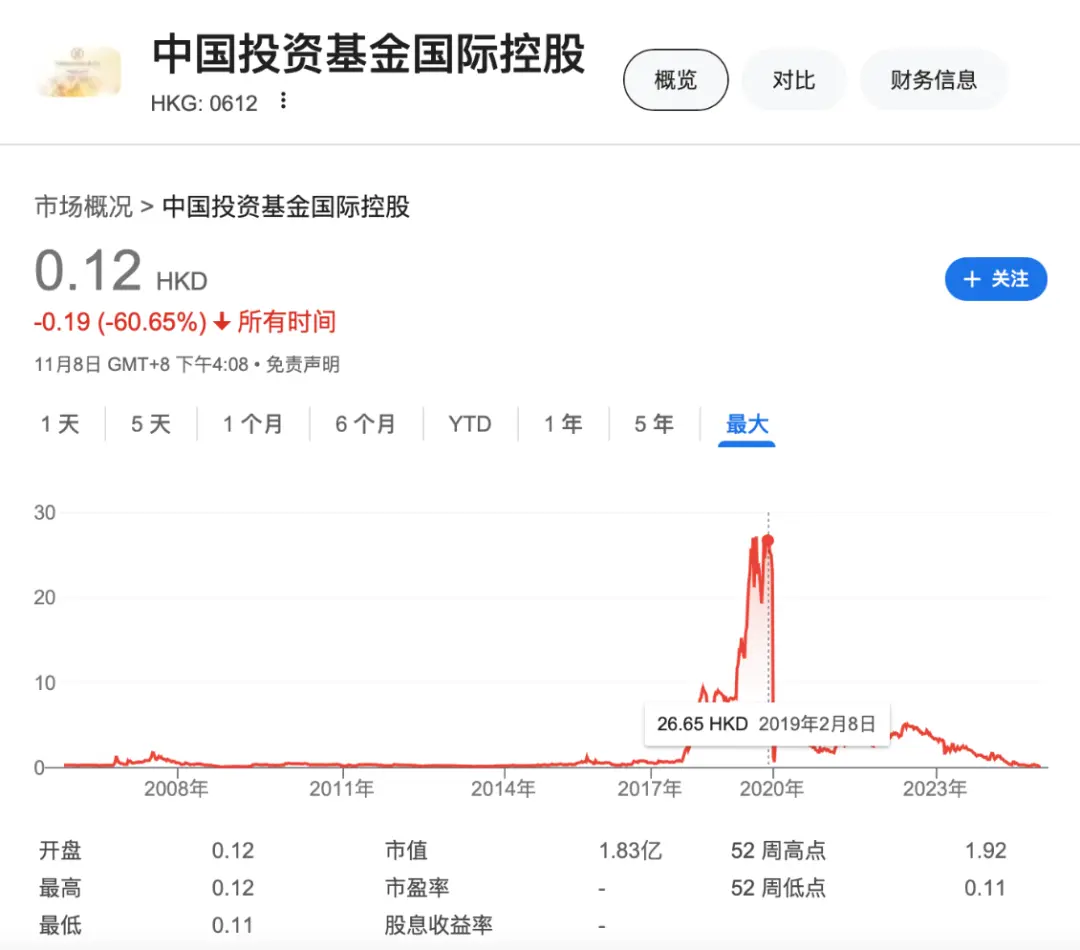Show the YTD chart range
This screenshot has width=1080, height=950.
pos(470,424)
